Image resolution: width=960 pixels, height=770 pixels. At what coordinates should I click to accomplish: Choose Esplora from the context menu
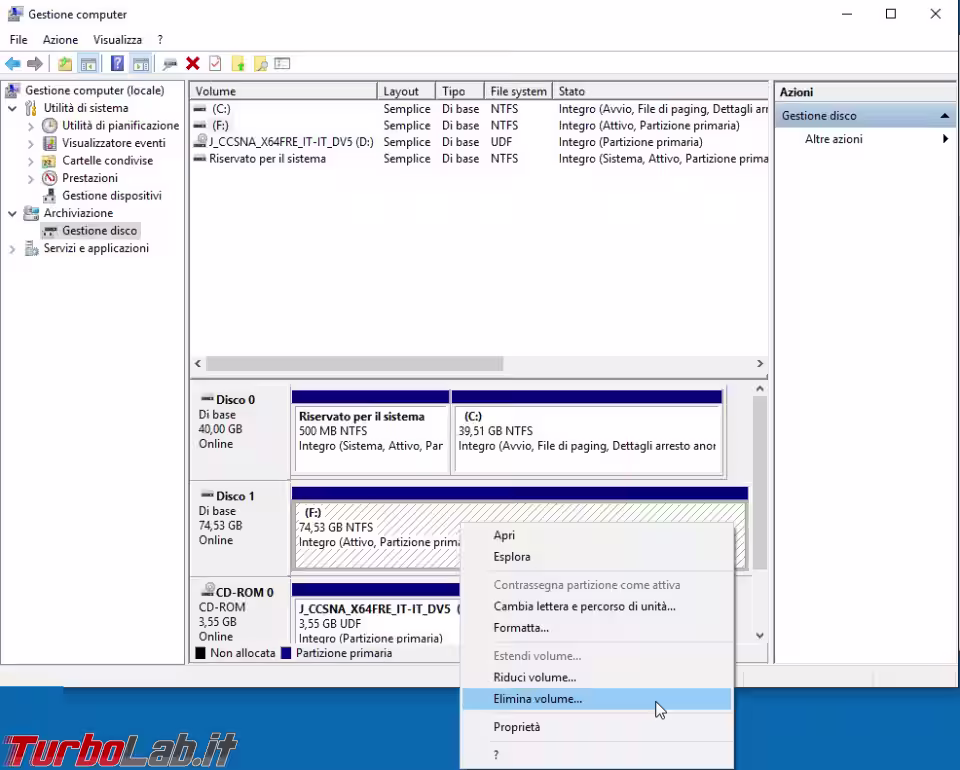tap(597, 557)
